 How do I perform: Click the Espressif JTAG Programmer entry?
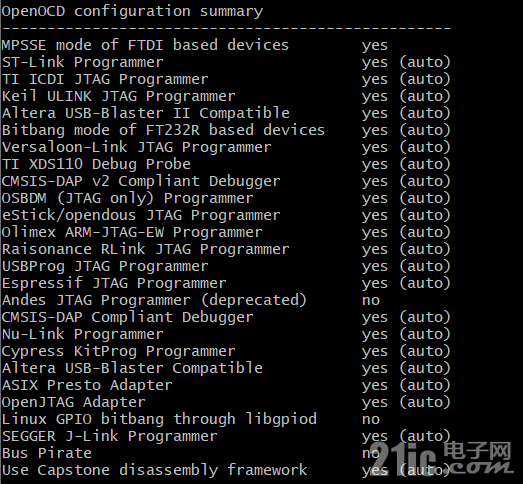pyautogui.click(x=114, y=284)
